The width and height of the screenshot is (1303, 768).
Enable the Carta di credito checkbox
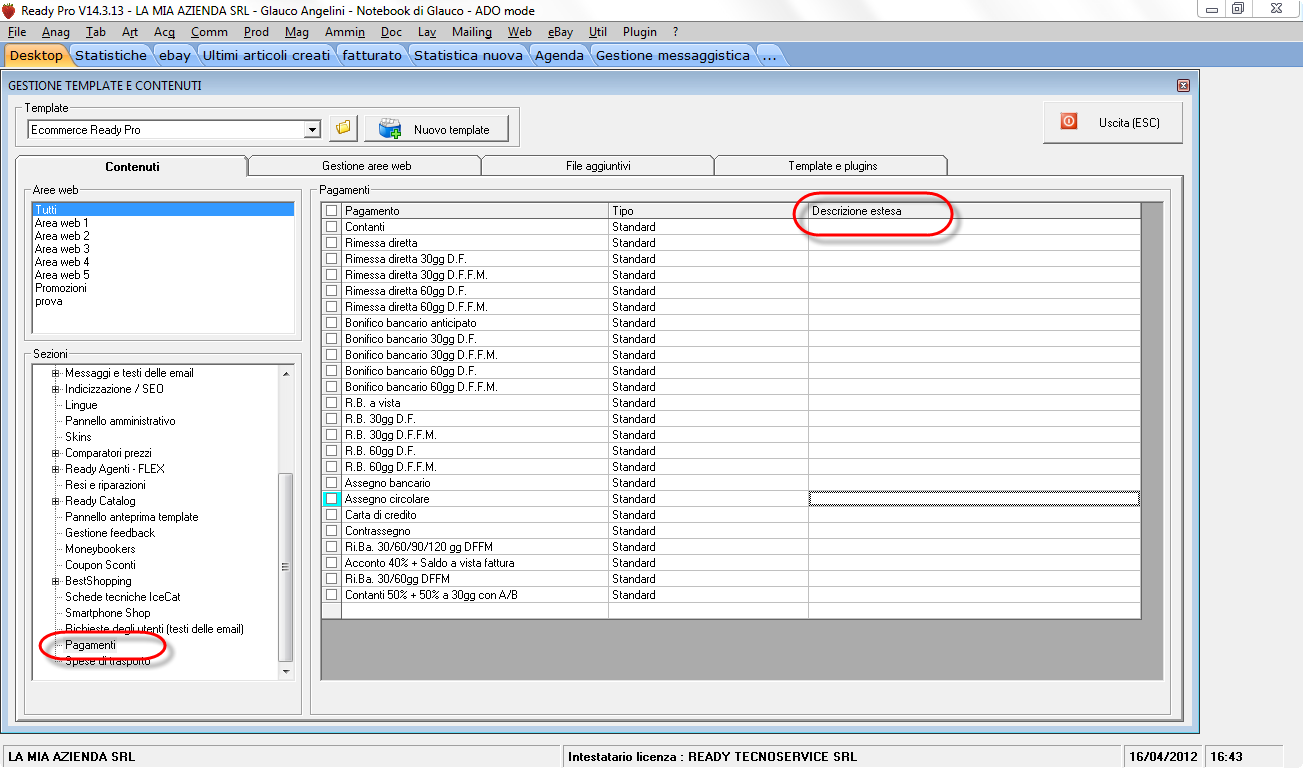coord(331,515)
